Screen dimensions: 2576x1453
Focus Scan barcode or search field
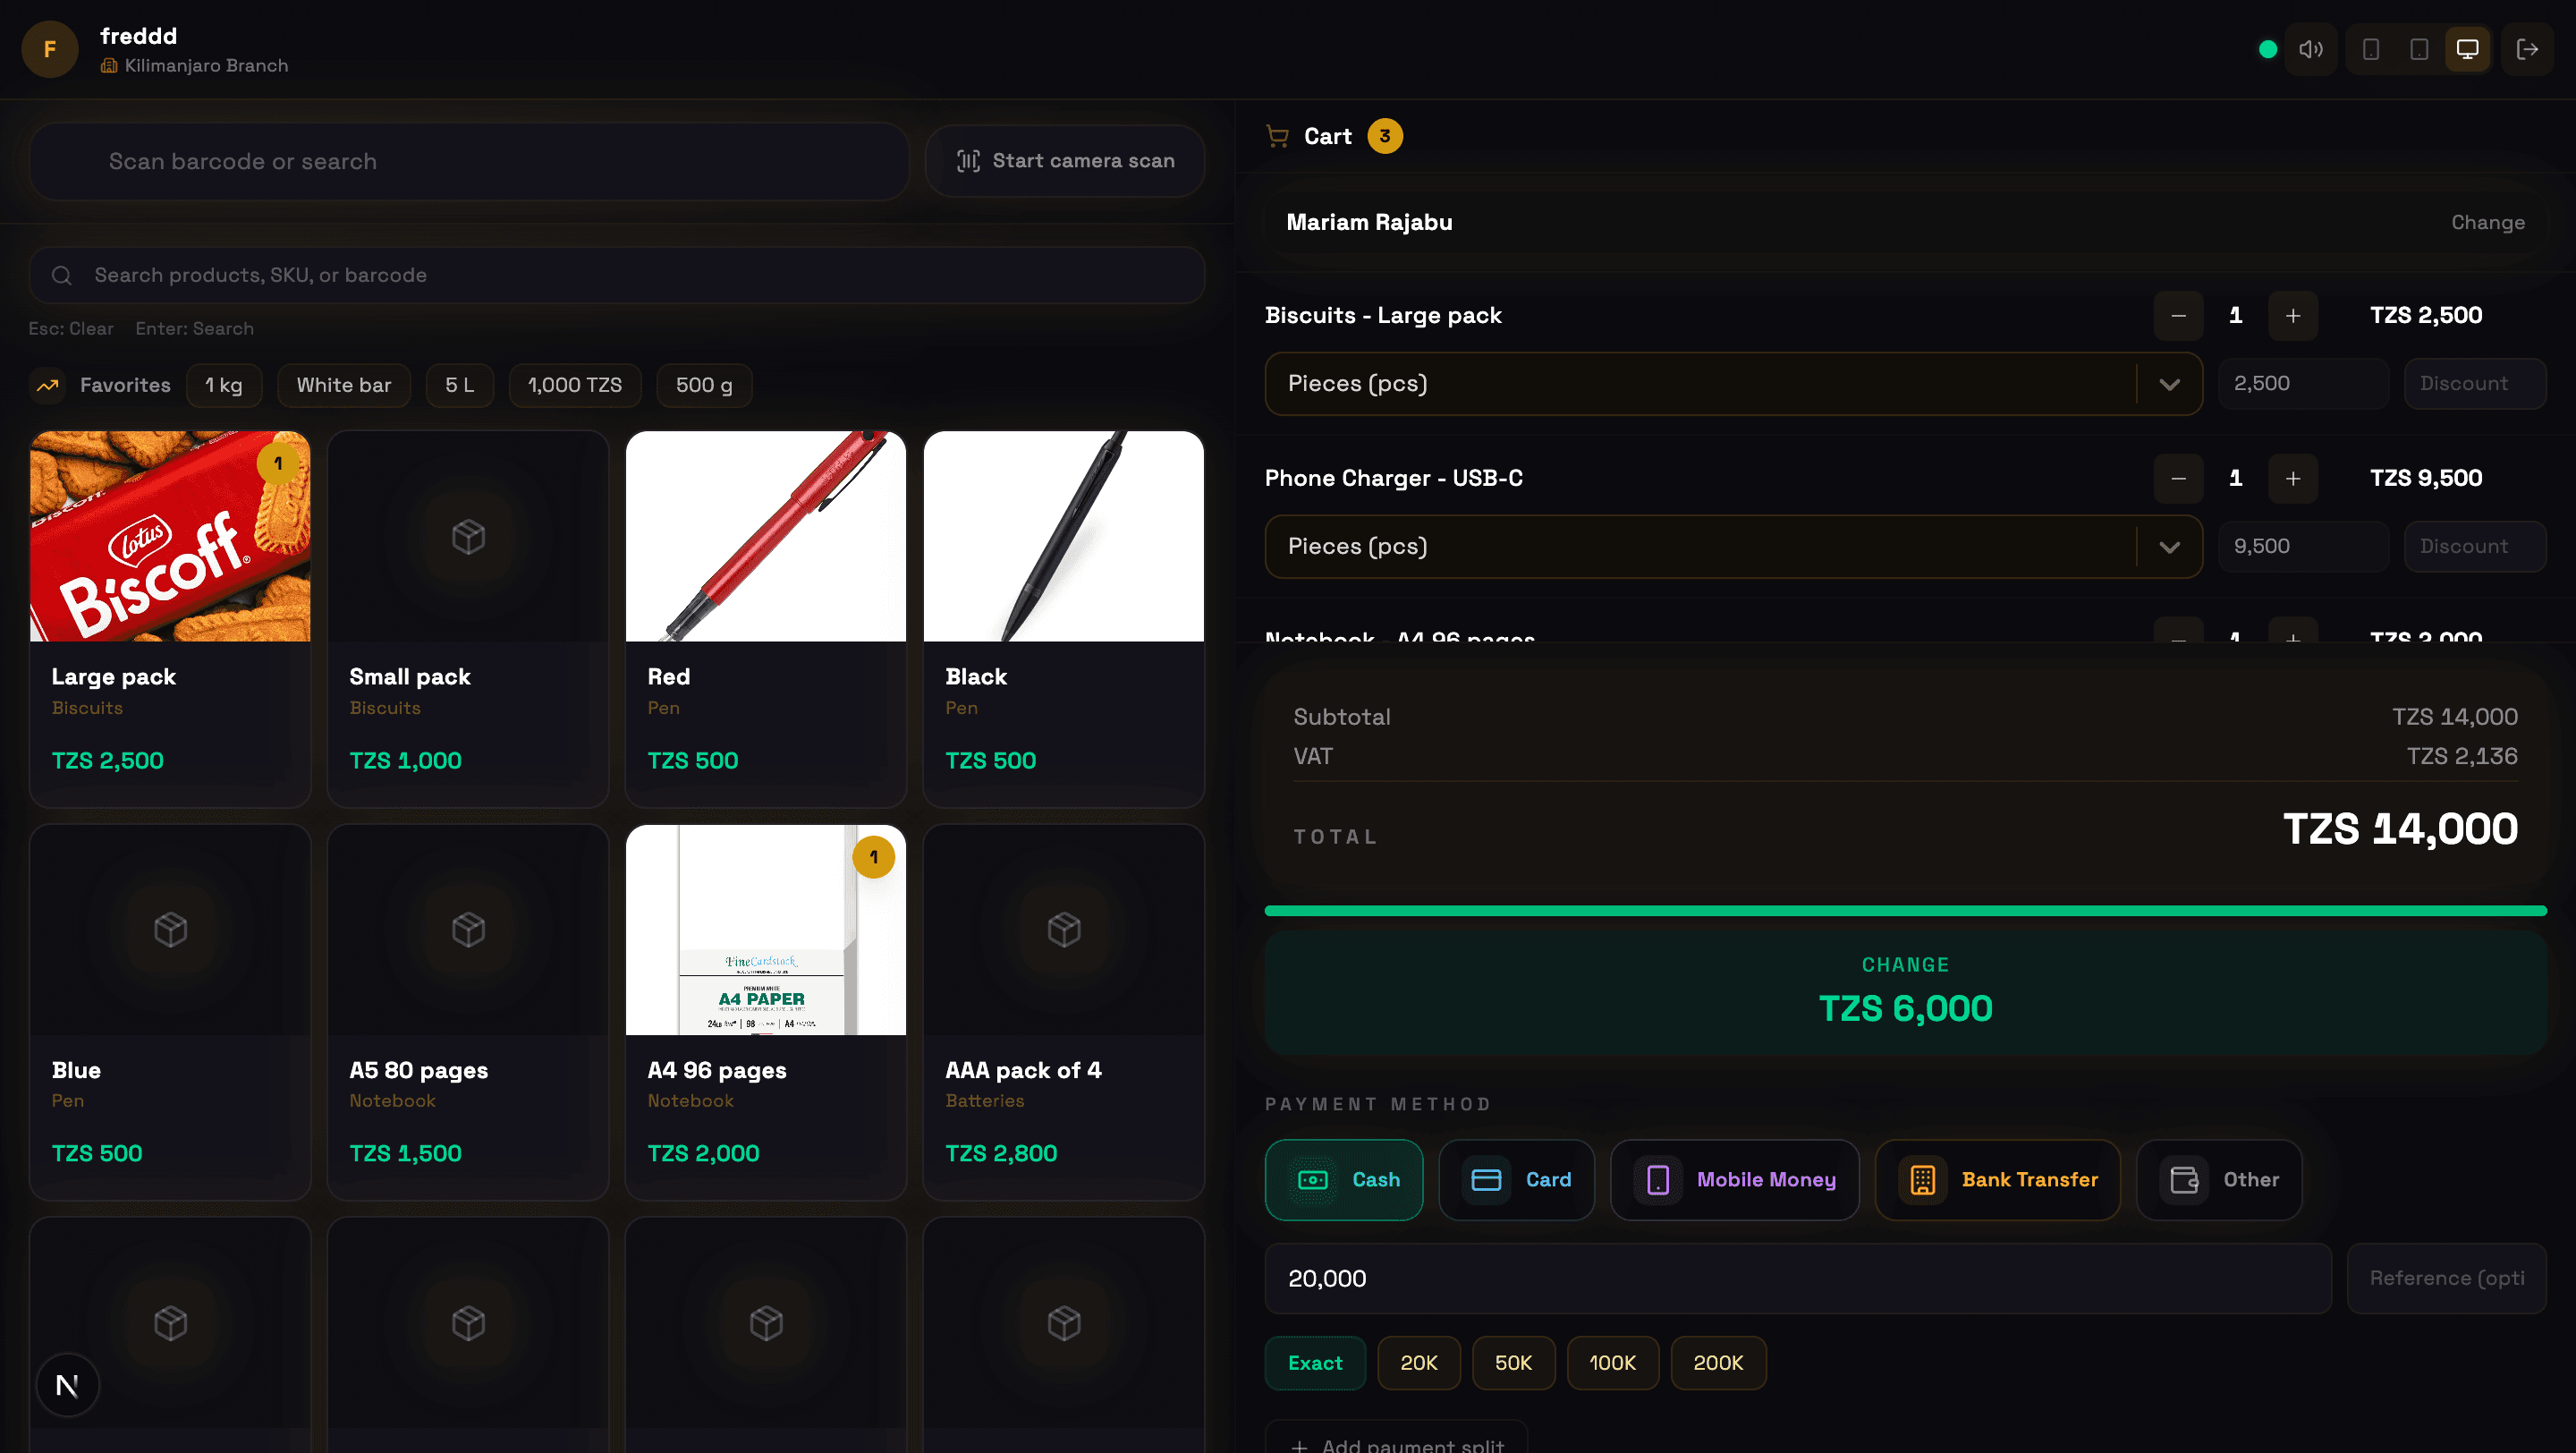pyautogui.click(x=469, y=161)
